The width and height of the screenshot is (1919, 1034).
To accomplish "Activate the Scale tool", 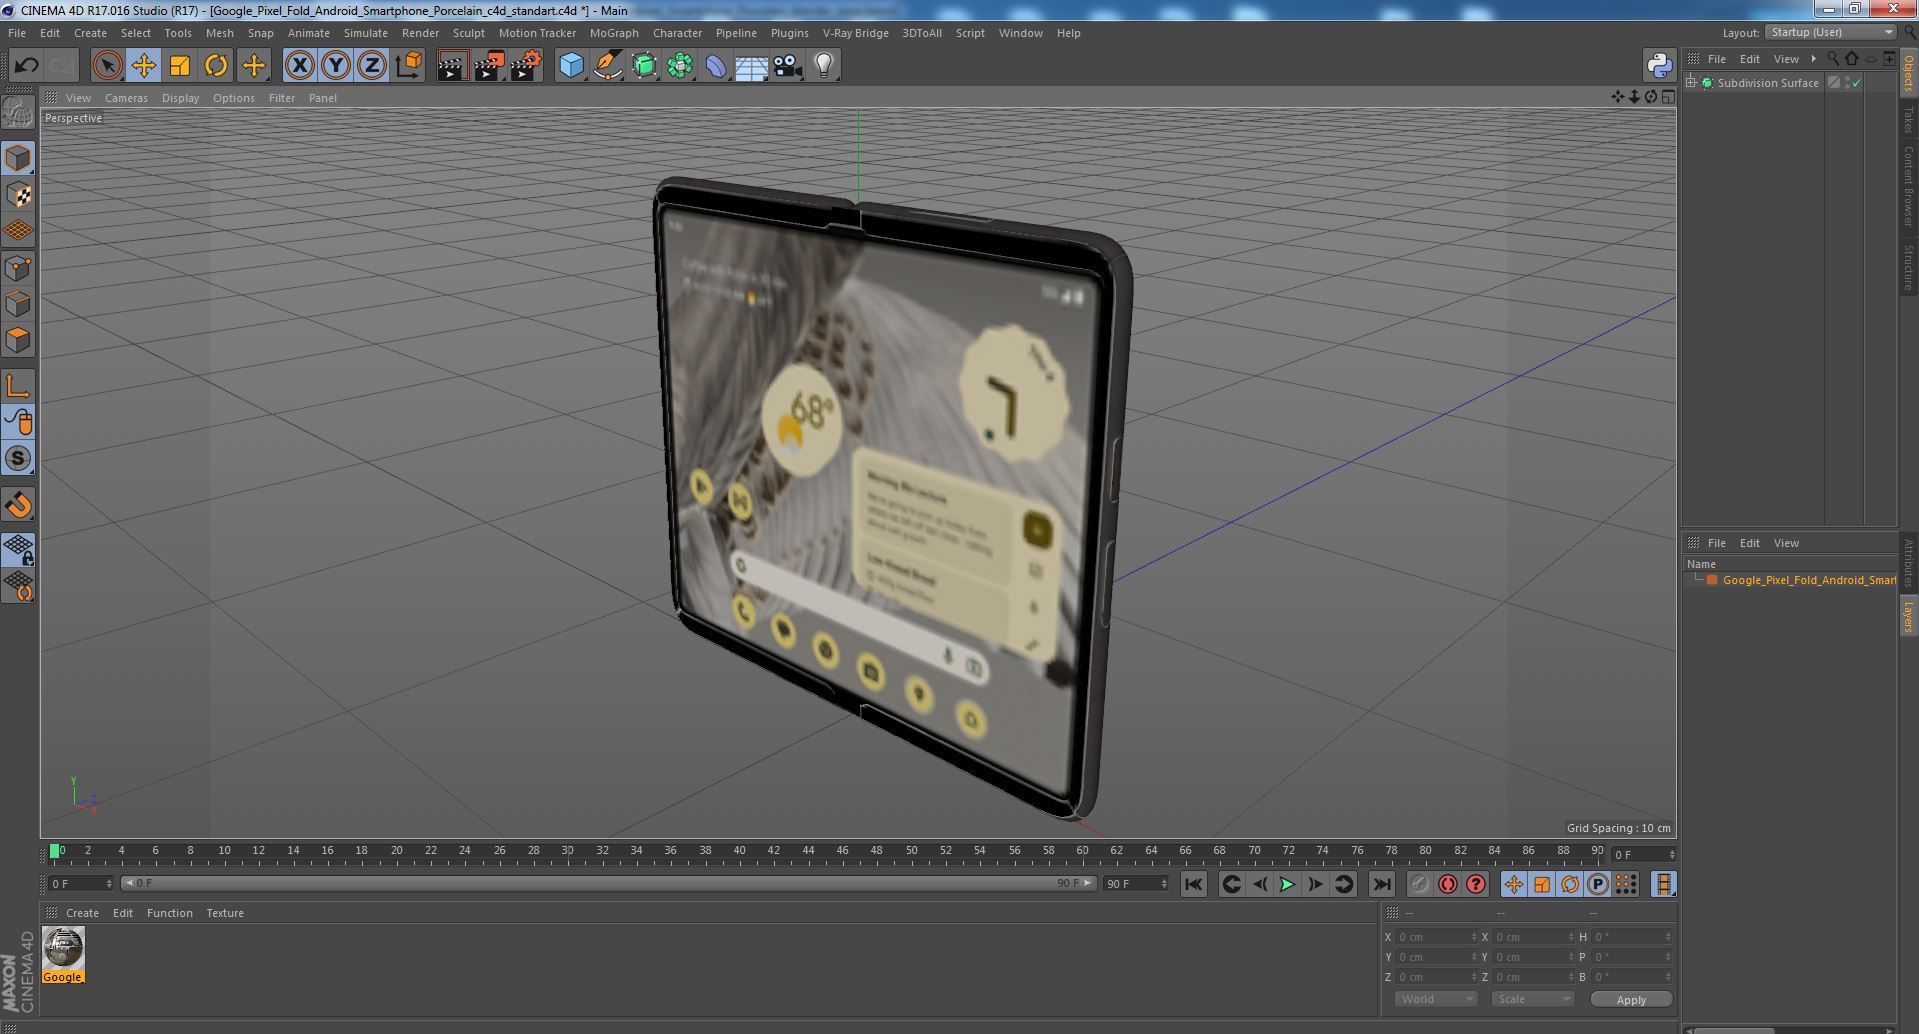I will tap(180, 66).
